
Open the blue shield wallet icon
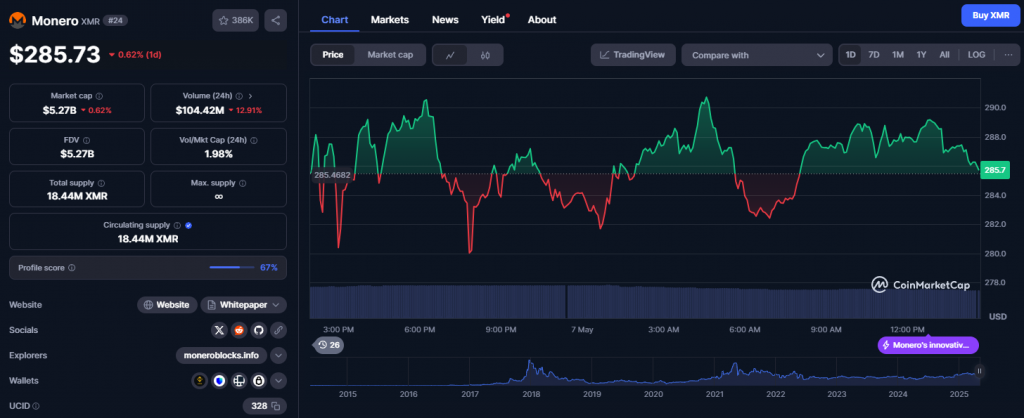[219, 381]
